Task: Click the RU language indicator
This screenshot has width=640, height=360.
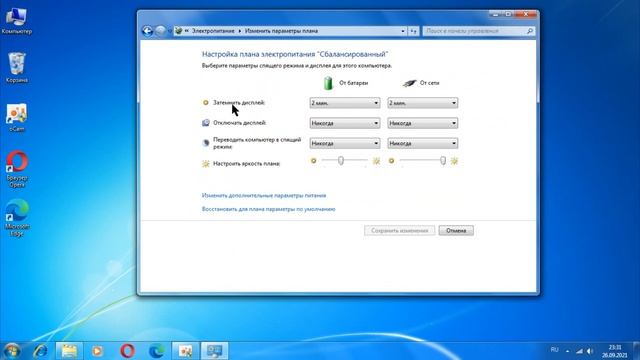Action: click(x=554, y=350)
